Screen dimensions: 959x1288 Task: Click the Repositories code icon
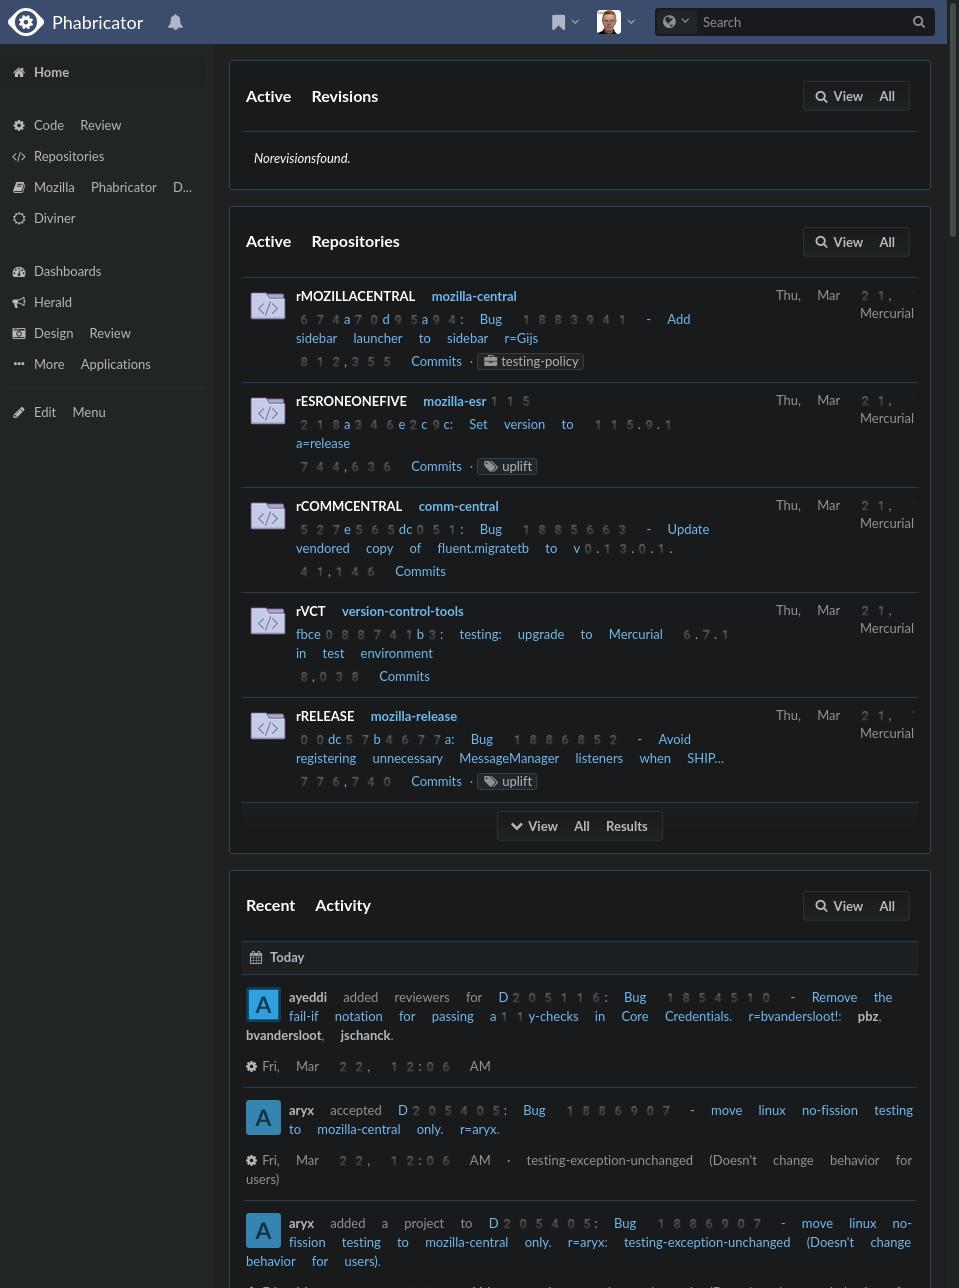pyautogui.click(x=19, y=156)
